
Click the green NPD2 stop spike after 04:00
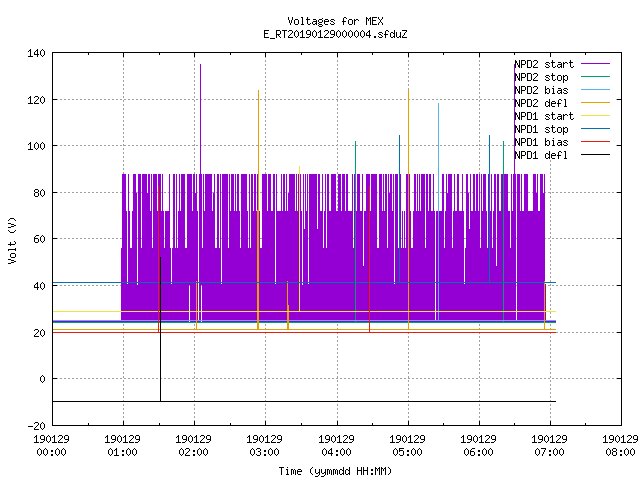pyautogui.click(x=356, y=231)
